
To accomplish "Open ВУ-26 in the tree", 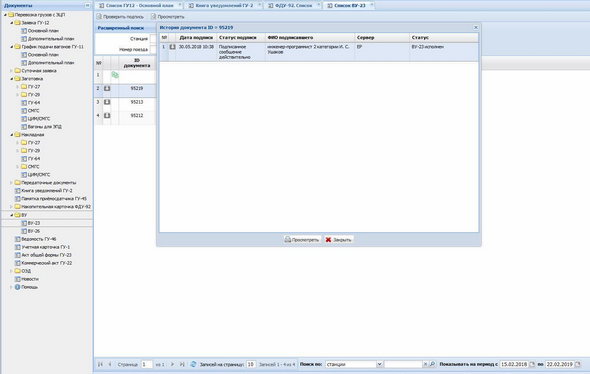I will pyautogui.click(x=33, y=231).
